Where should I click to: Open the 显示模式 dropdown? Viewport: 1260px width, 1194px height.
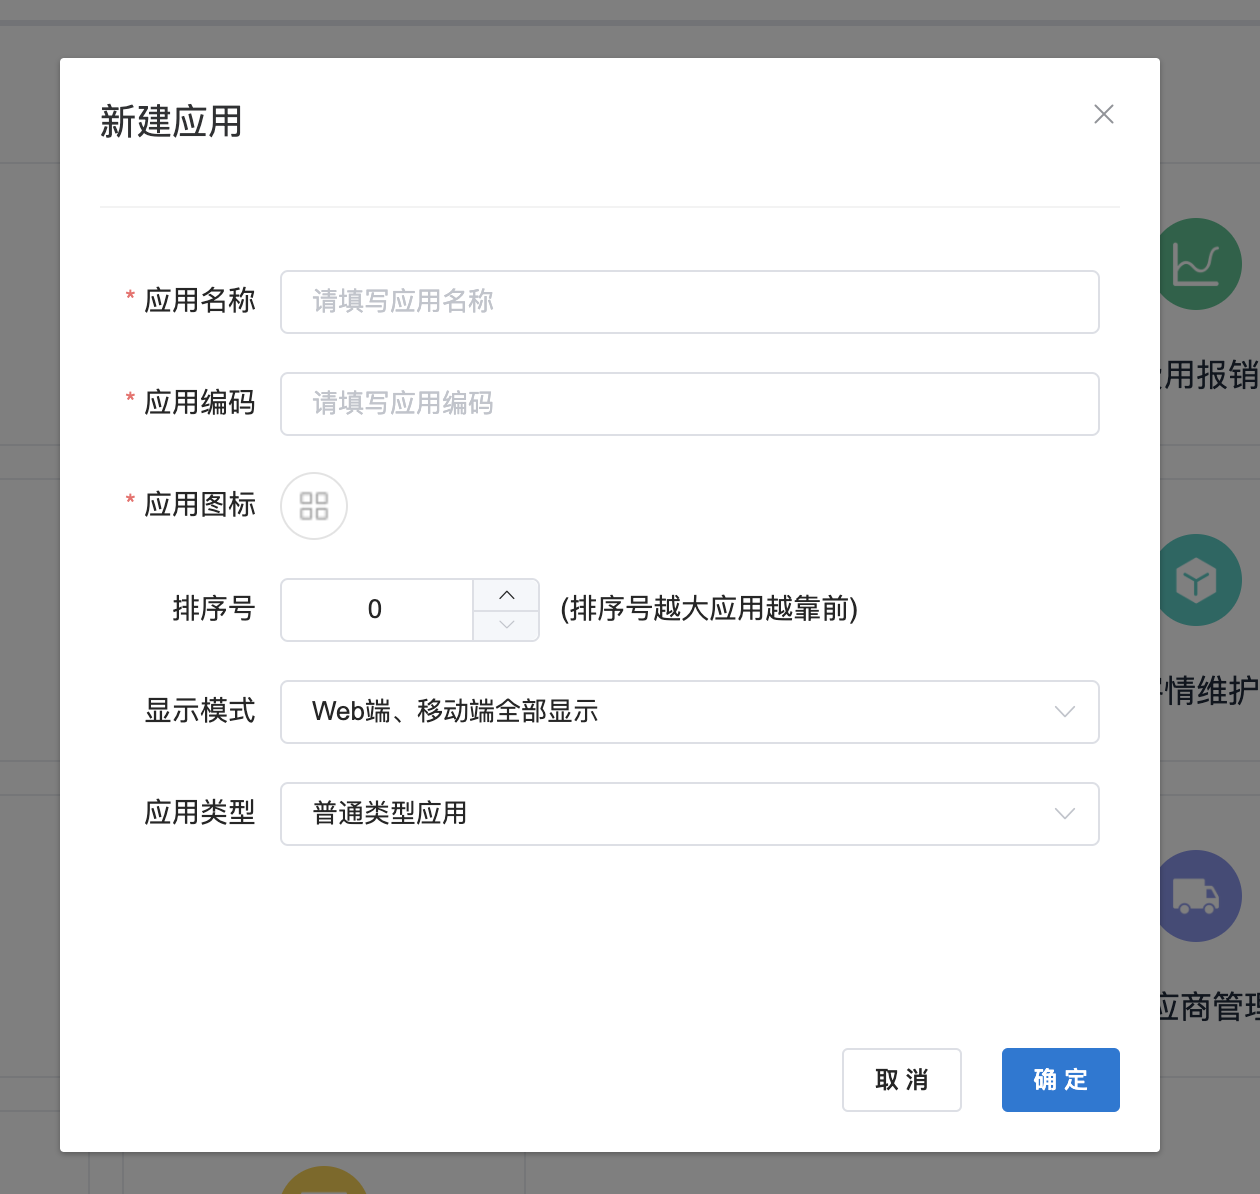[x=690, y=712]
